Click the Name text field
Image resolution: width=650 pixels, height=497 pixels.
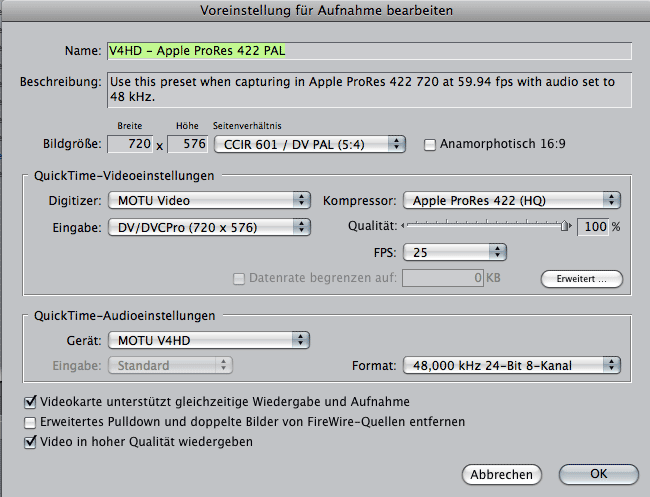pos(368,51)
